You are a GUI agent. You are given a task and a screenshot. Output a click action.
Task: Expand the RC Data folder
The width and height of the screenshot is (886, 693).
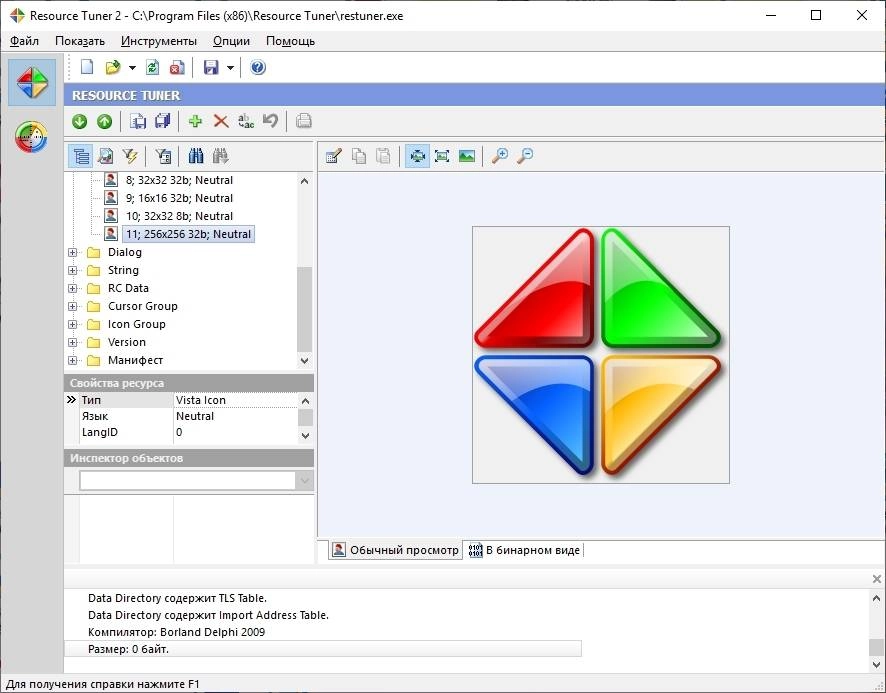click(72, 288)
